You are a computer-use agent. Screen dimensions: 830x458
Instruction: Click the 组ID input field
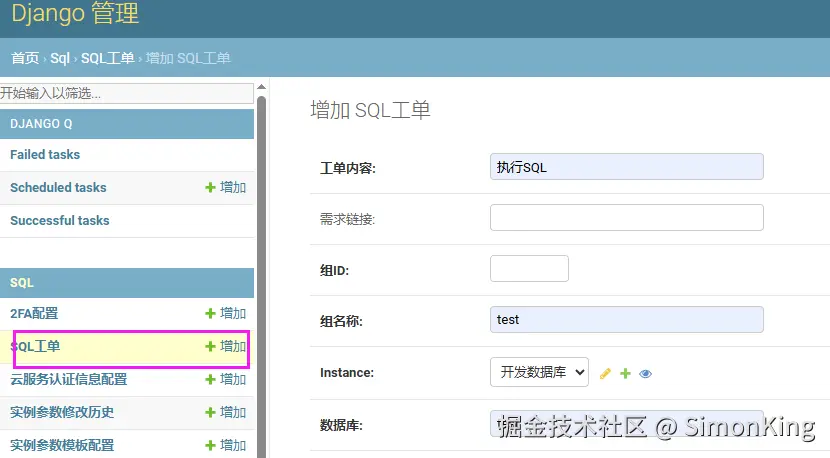tap(529, 268)
